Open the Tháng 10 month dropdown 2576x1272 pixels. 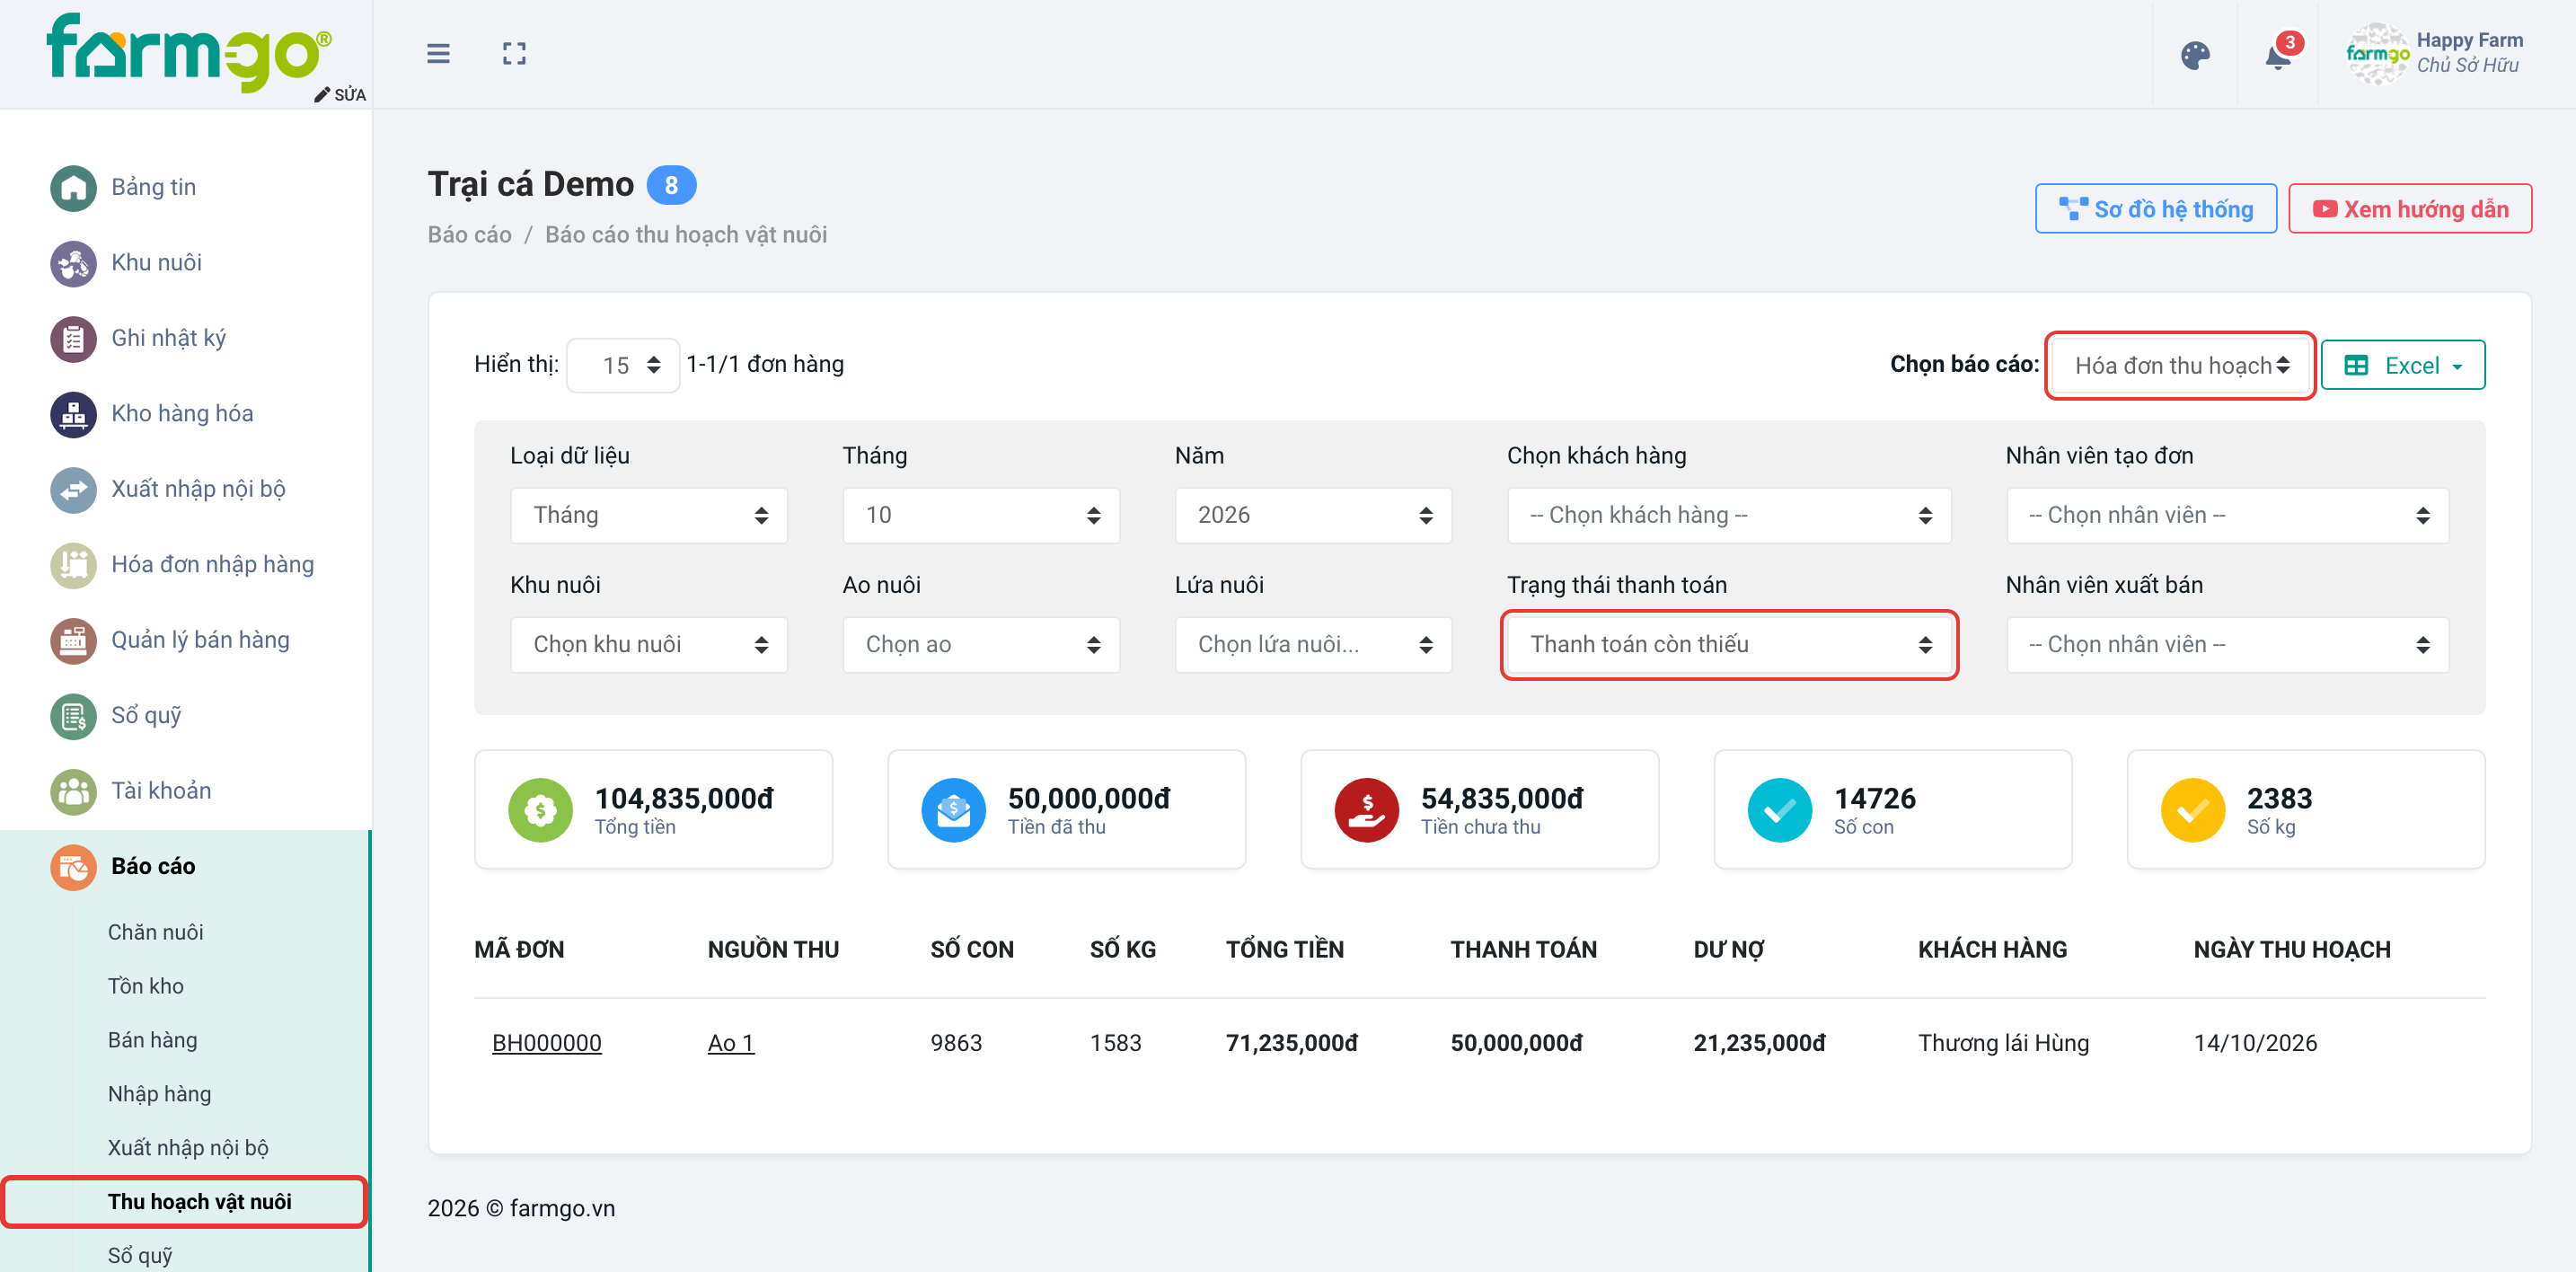click(981, 516)
